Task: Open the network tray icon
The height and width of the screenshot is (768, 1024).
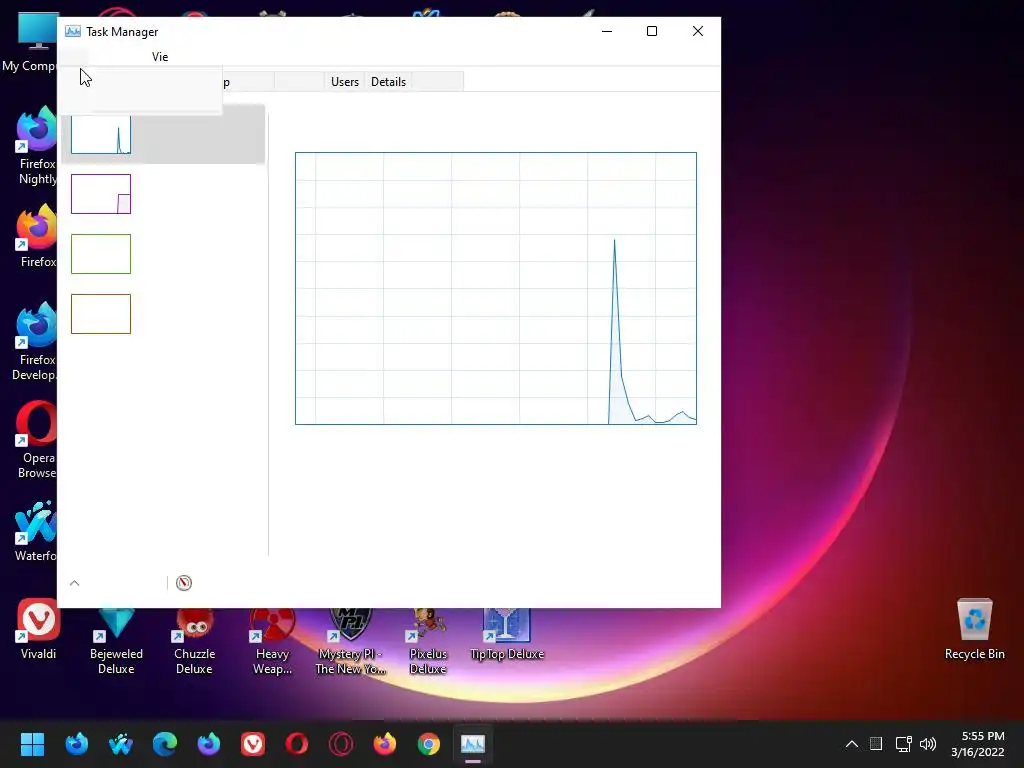Action: click(903, 744)
